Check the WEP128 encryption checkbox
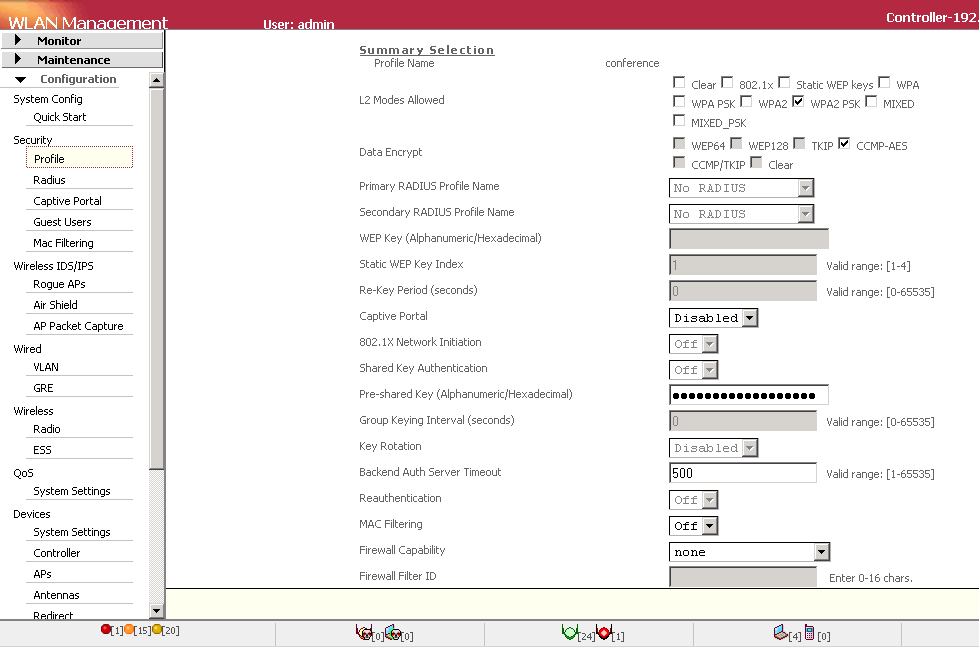Image resolution: width=979 pixels, height=648 pixels. (736, 143)
